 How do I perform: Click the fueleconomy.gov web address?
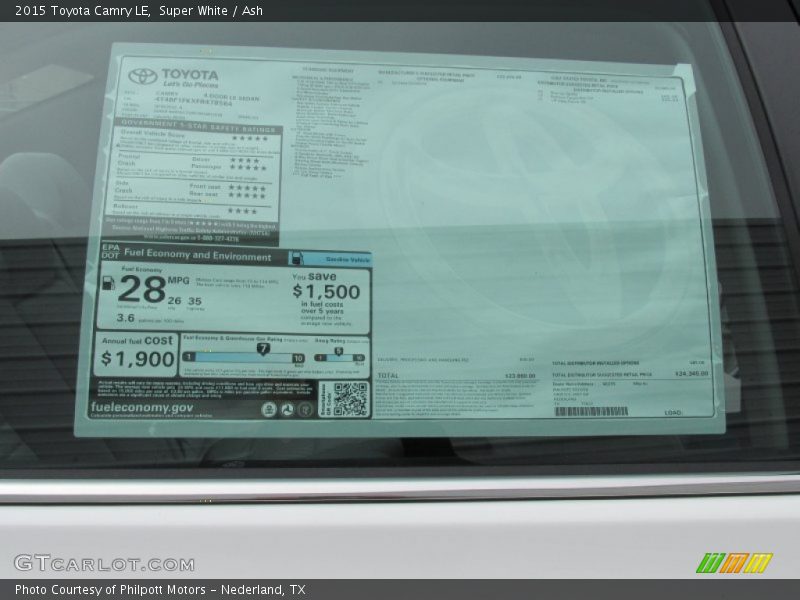(142, 407)
